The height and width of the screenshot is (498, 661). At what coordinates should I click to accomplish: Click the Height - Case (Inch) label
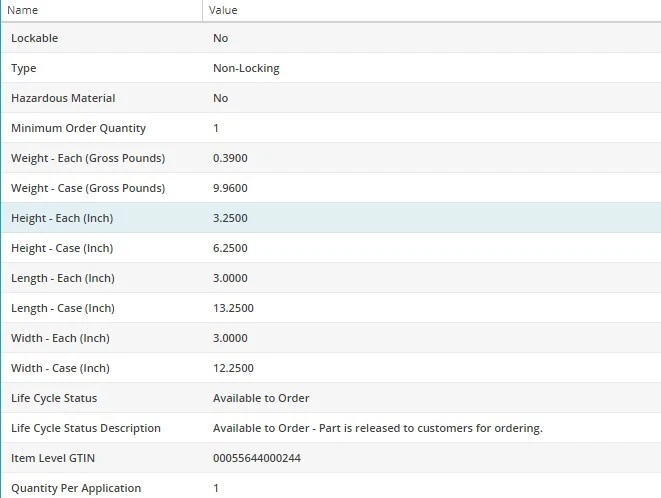click(63, 248)
